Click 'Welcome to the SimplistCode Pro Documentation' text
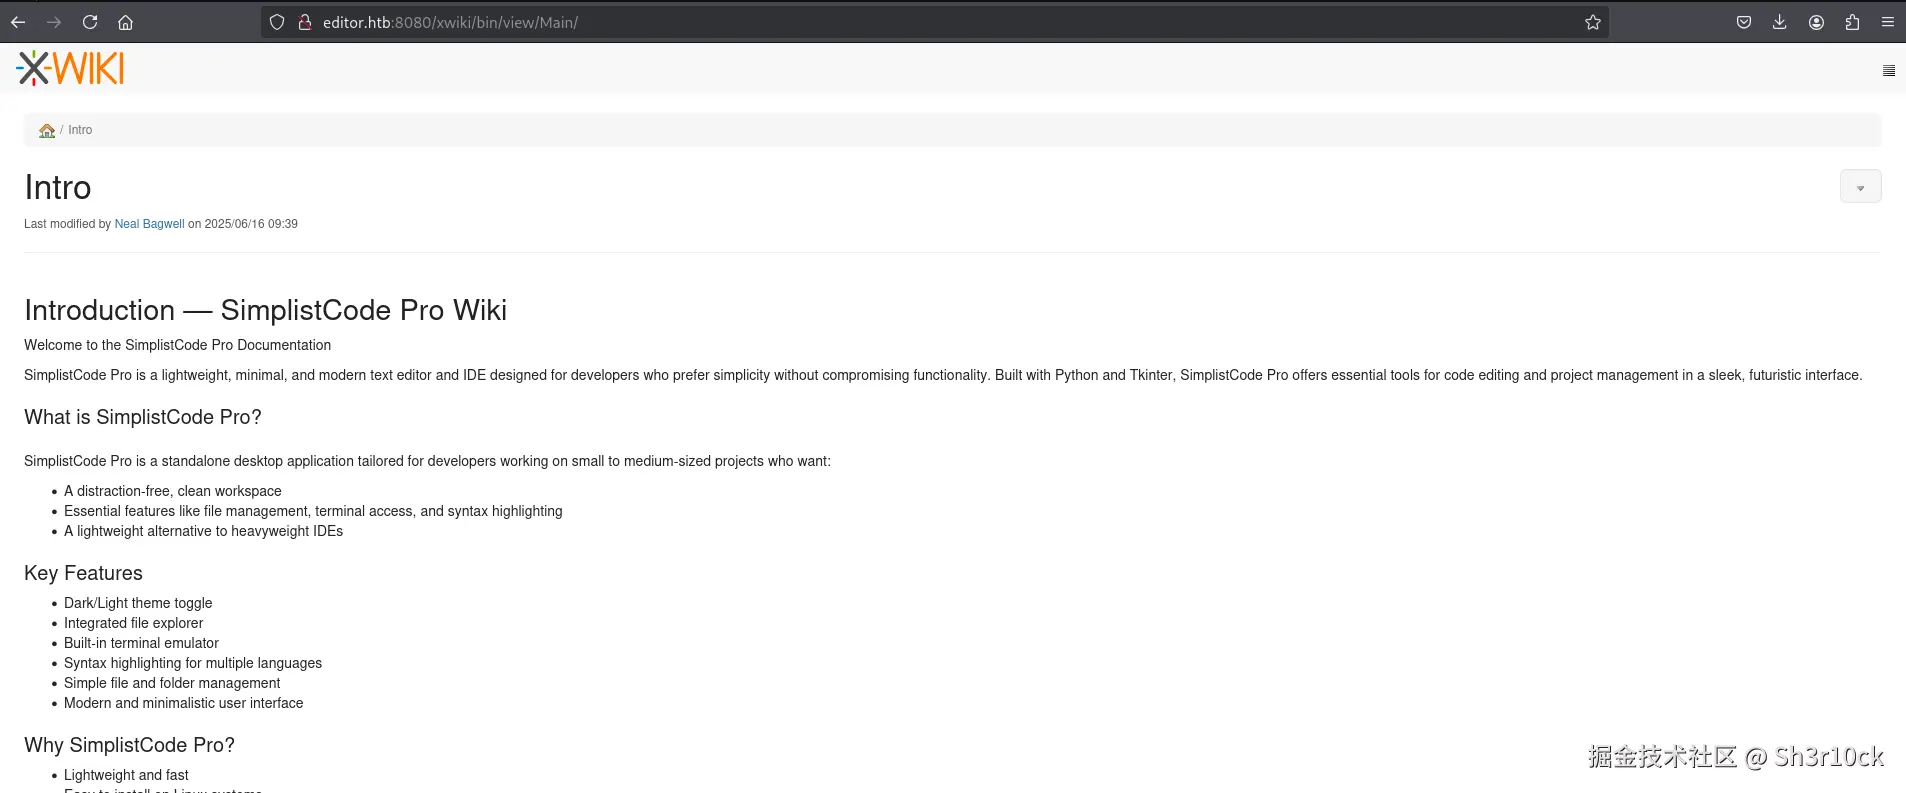Viewport: 1906px width, 793px height. coord(177,345)
